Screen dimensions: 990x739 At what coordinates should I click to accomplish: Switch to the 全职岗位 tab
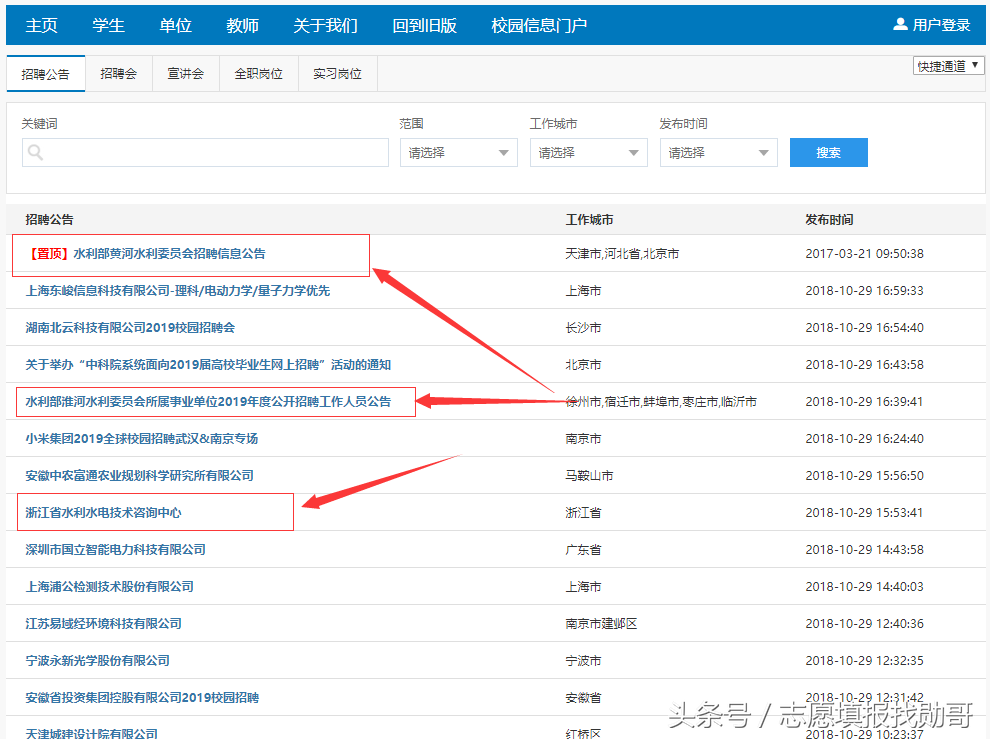tap(258, 74)
